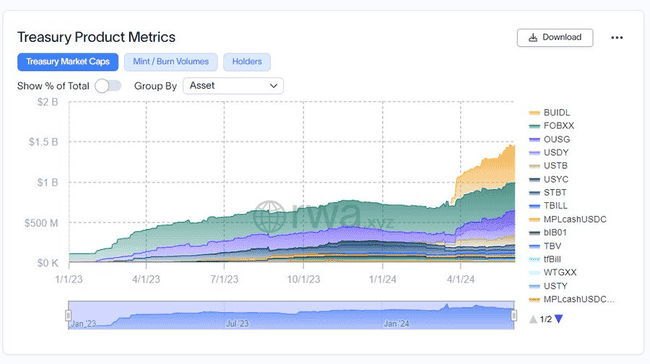Hide the USDY series in legend
Viewport: 650px width, 364px height.
click(x=555, y=153)
